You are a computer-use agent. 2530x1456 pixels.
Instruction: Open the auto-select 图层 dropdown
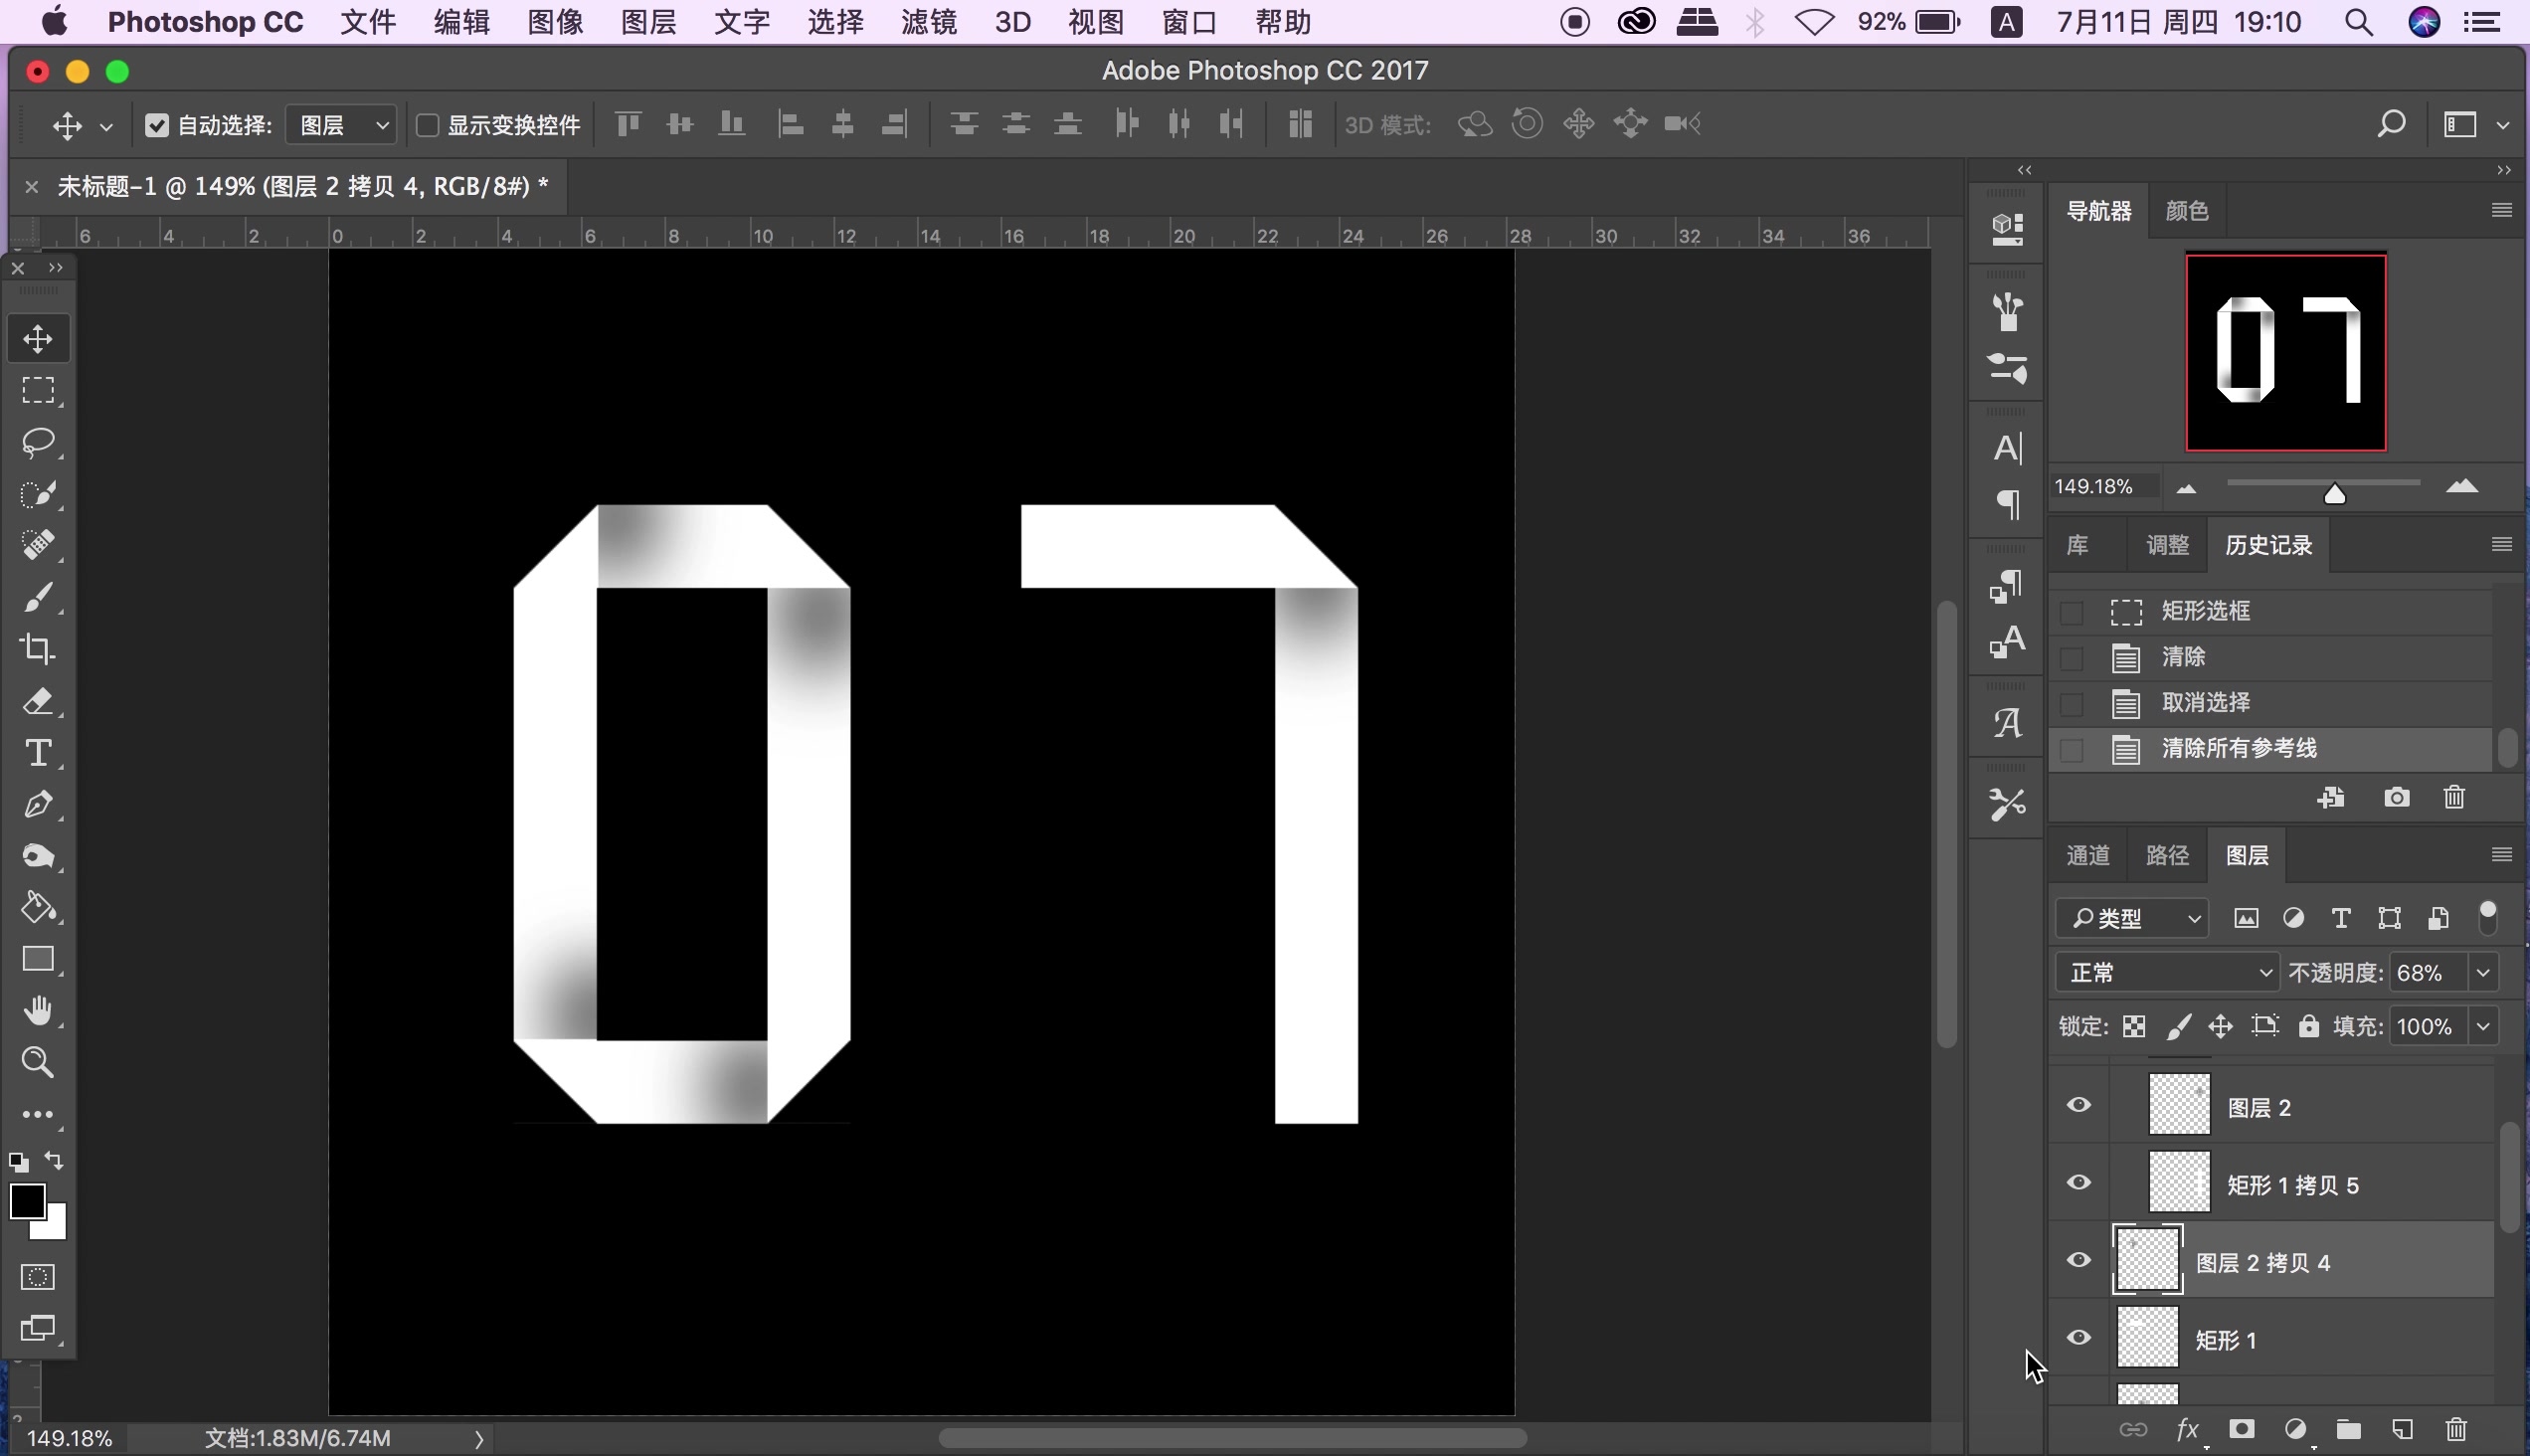(x=342, y=125)
